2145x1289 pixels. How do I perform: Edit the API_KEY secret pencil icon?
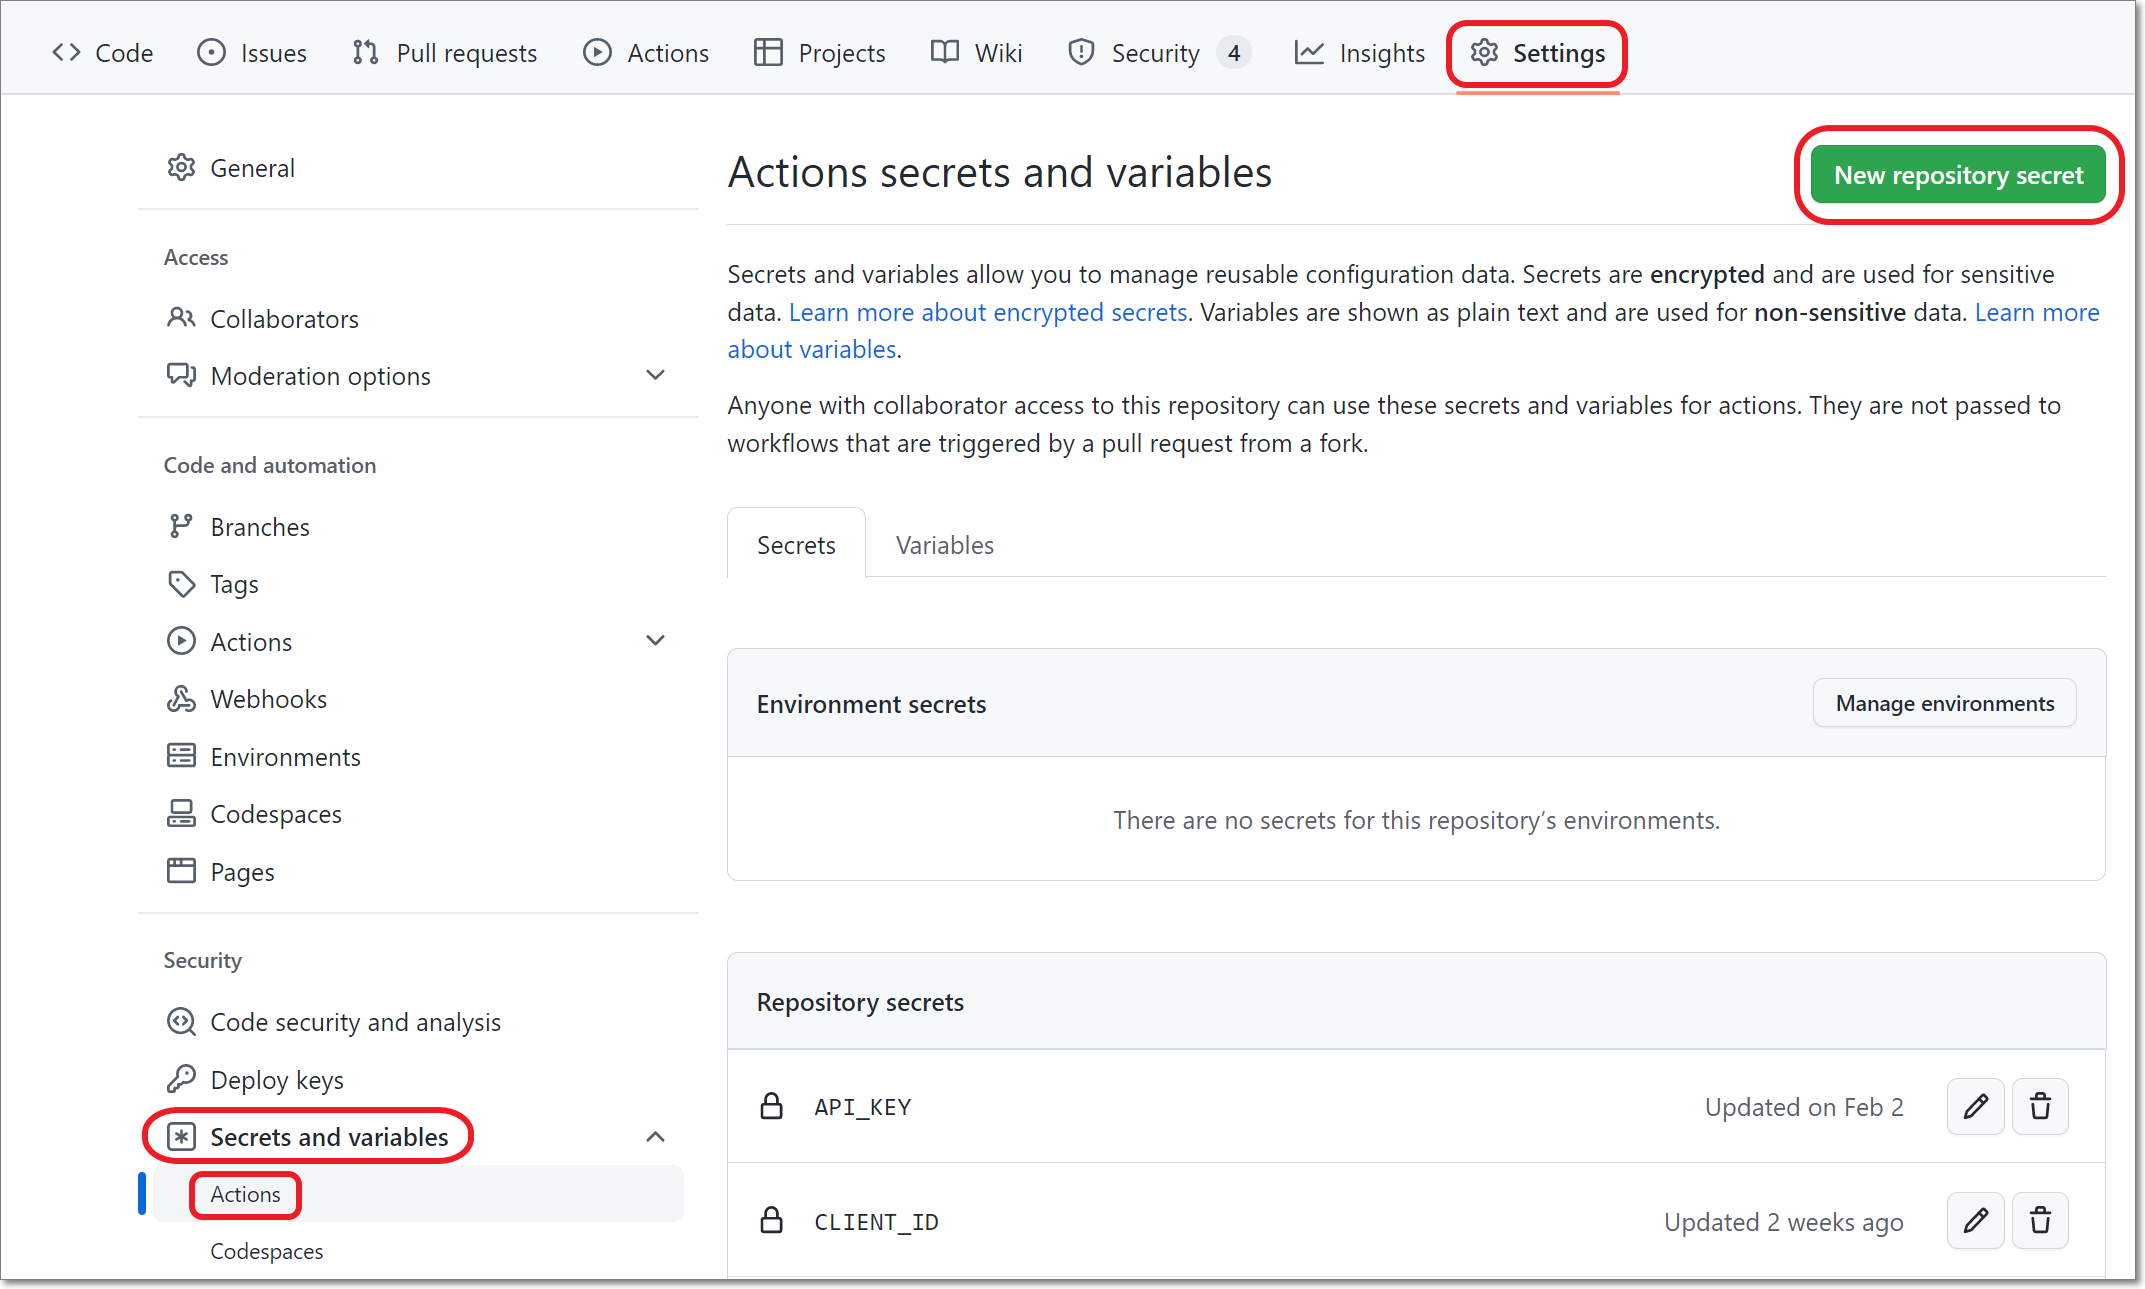pyautogui.click(x=1976, y=1107)
